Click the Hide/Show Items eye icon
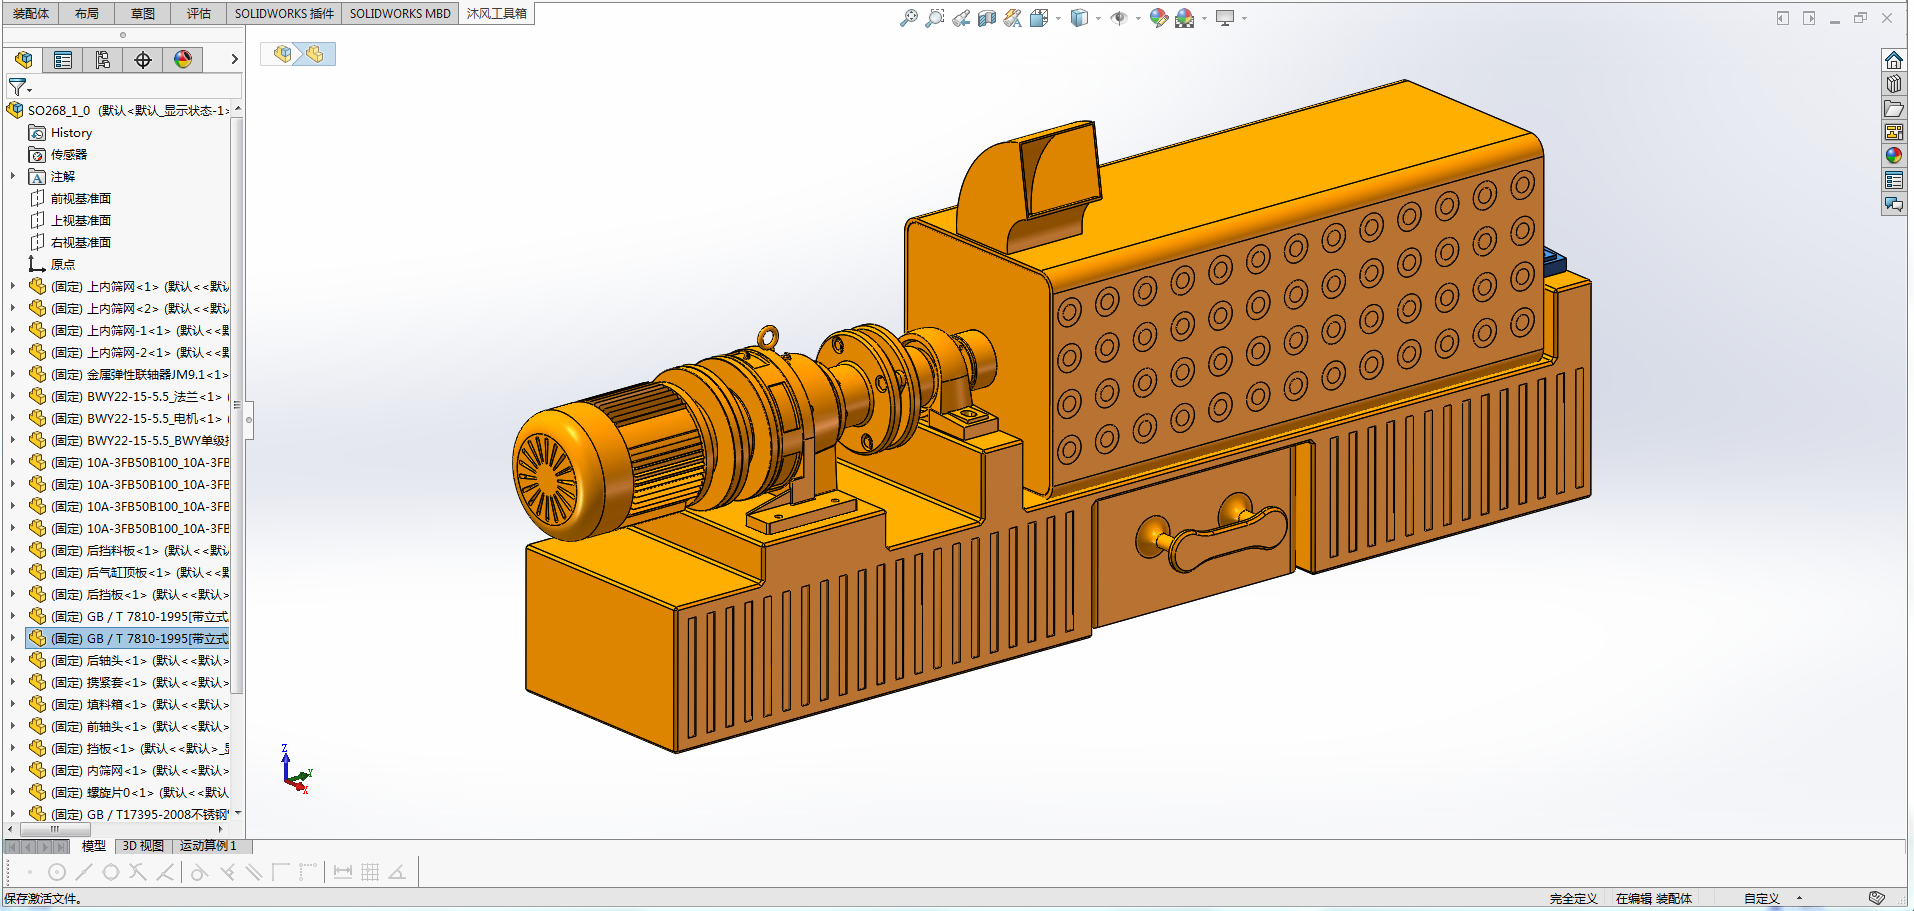 point(1119,18)
